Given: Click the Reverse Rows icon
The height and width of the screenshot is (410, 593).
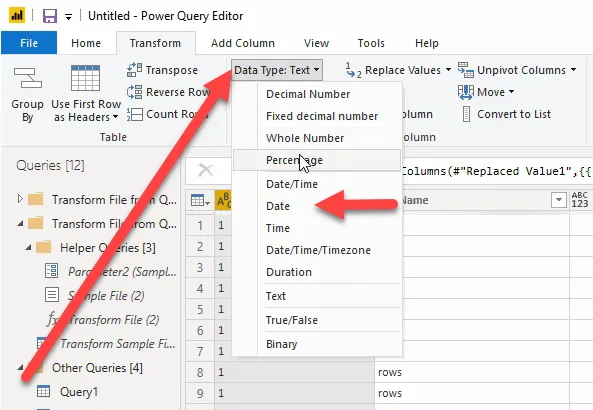Looking at the screenshot, I should click(x=134, y=92).
